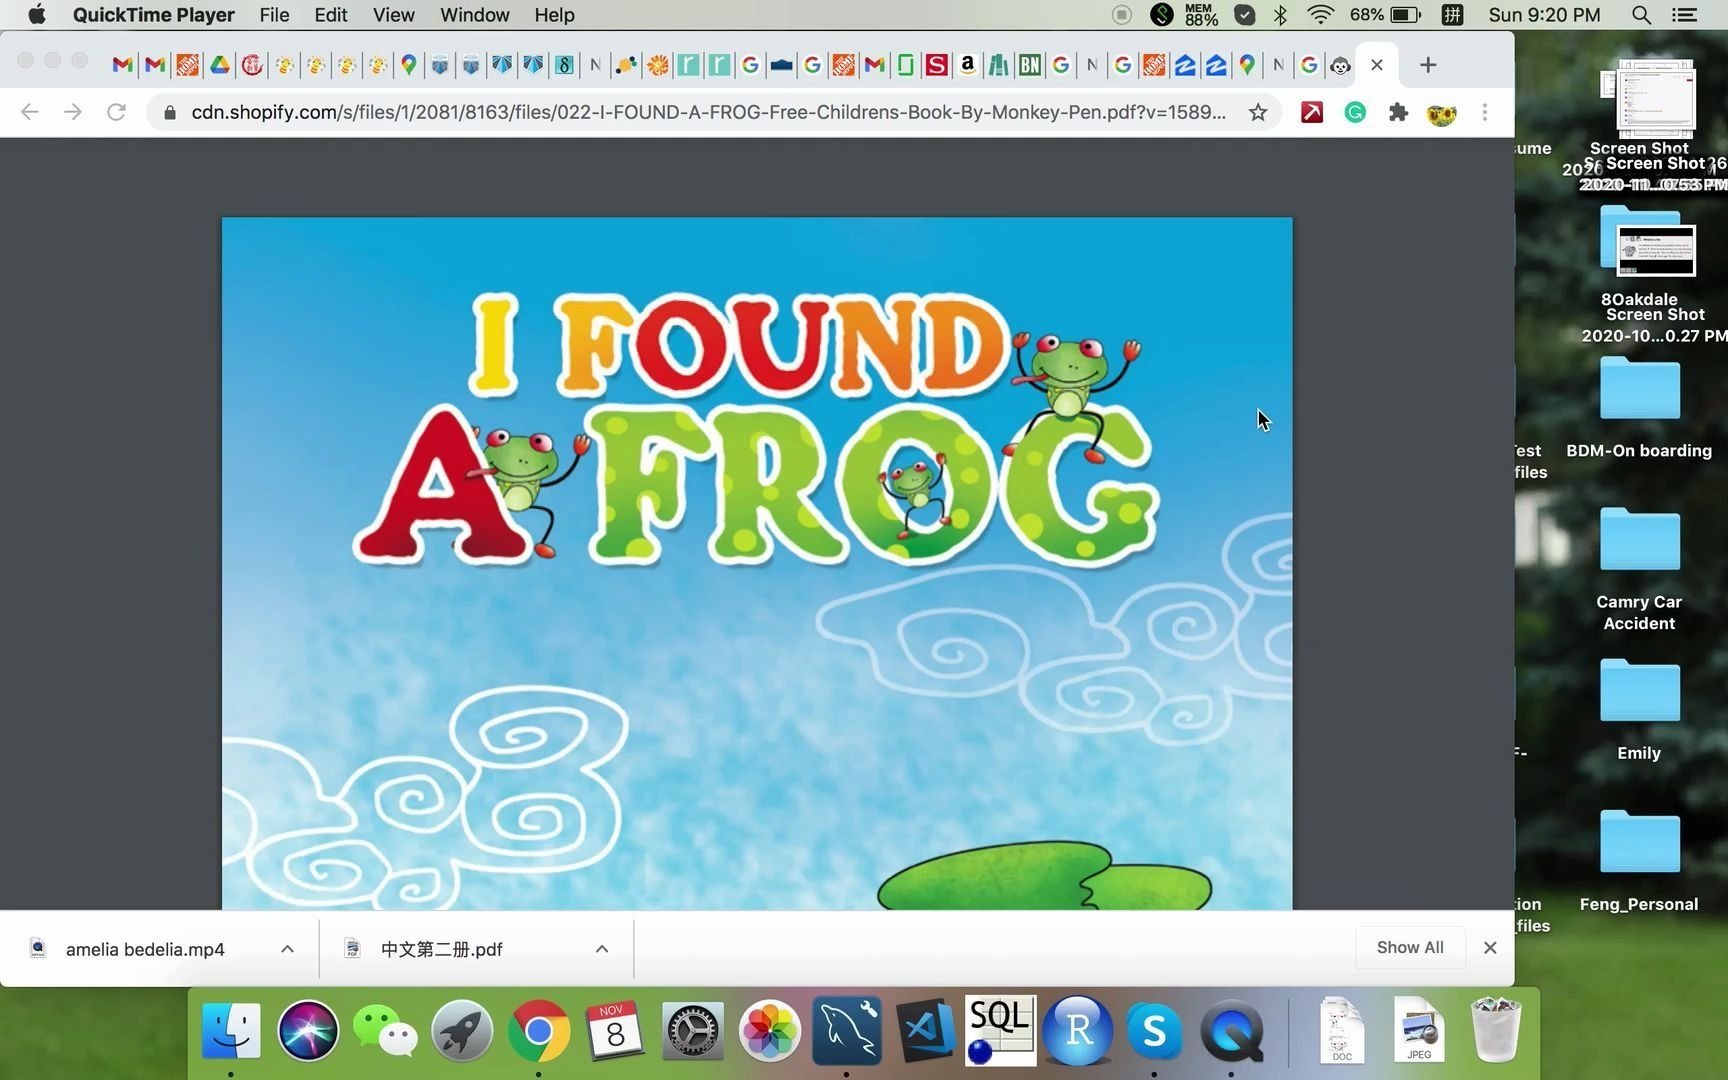
Task: Open Visual Studio Code from Dock
Action: pos(924,1030)
